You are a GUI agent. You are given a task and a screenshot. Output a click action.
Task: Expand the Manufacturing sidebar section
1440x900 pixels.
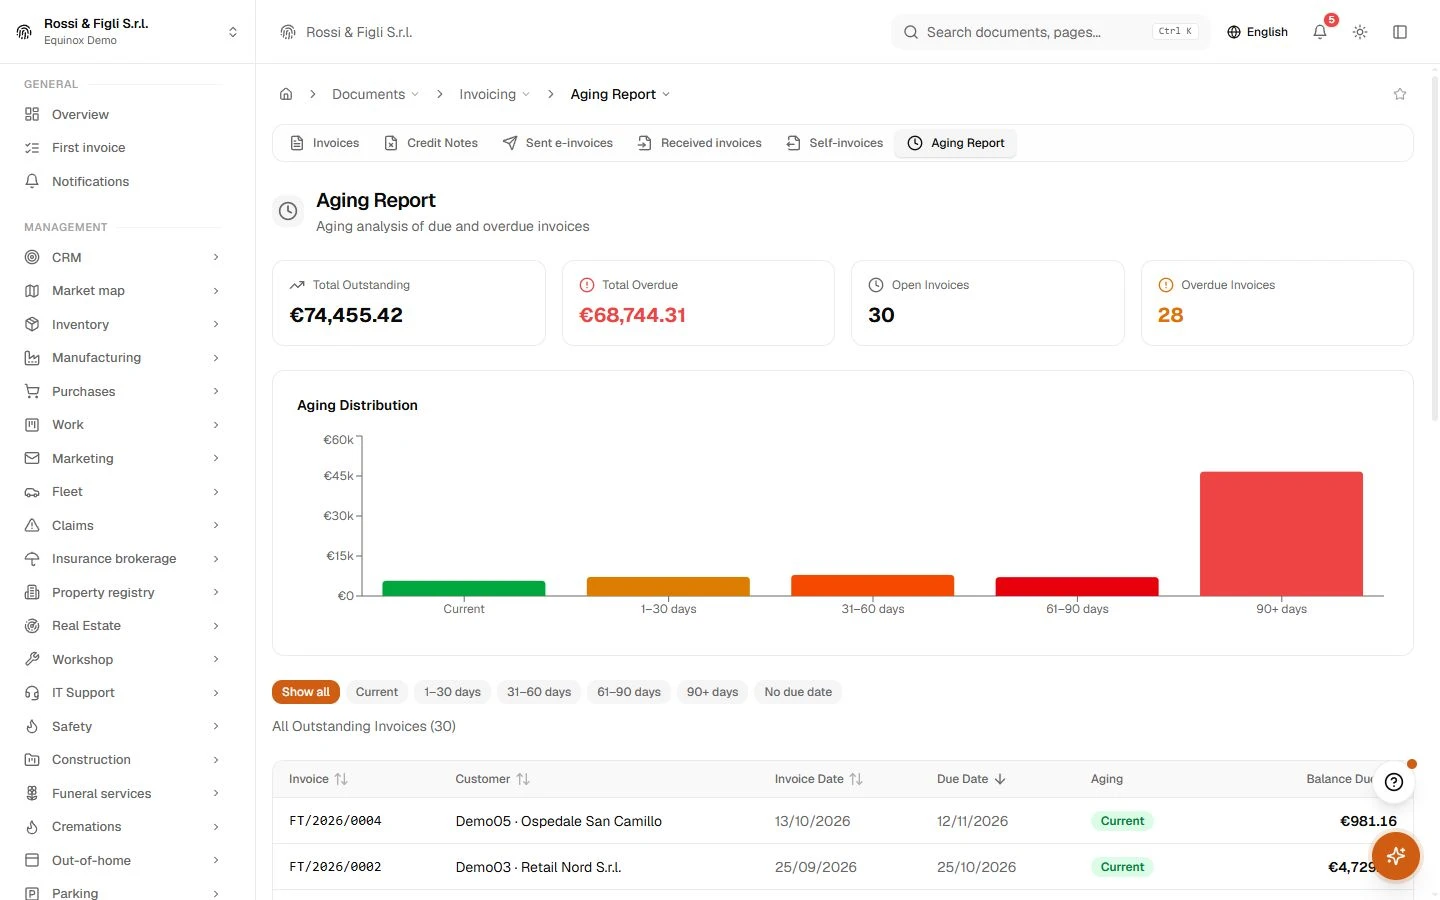[122, 357]
